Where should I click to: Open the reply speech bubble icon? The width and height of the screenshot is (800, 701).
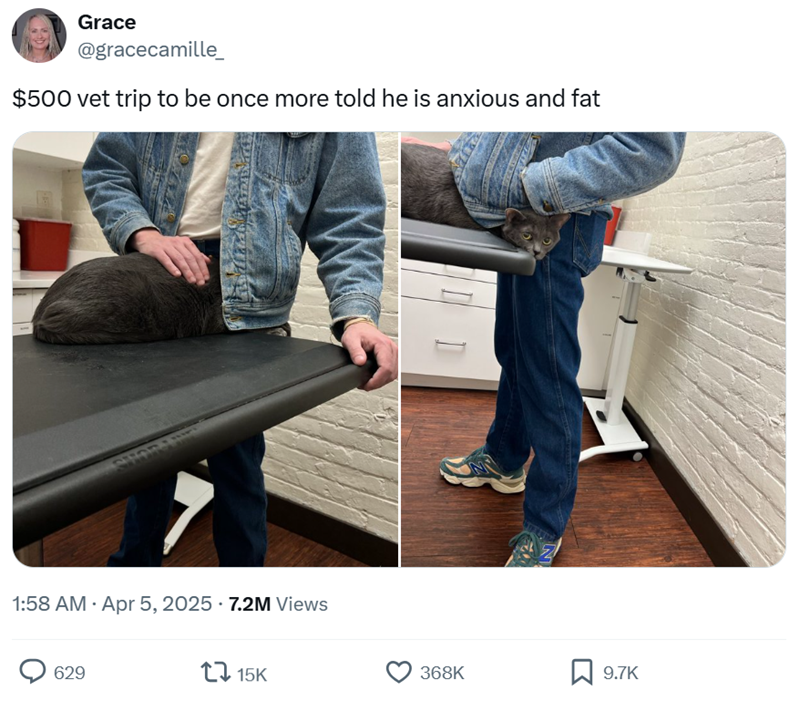[x=33, y=671]
